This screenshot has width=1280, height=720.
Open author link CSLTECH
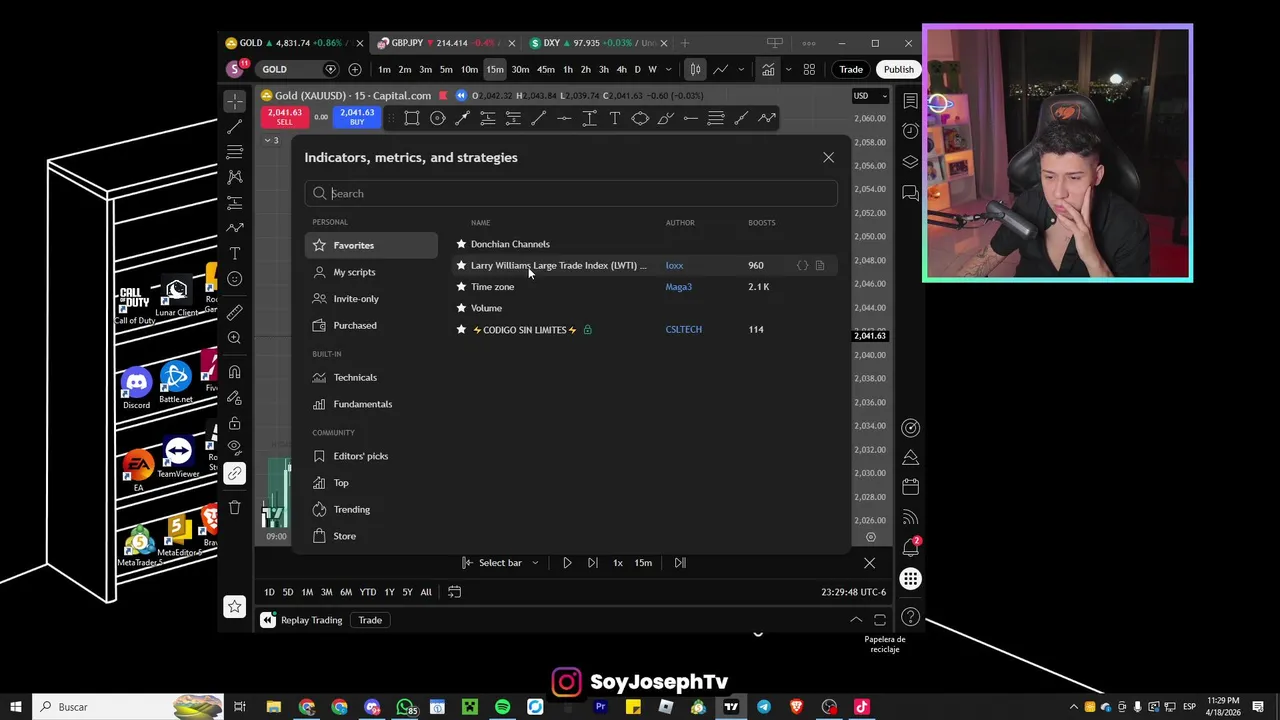click(684, 329)
